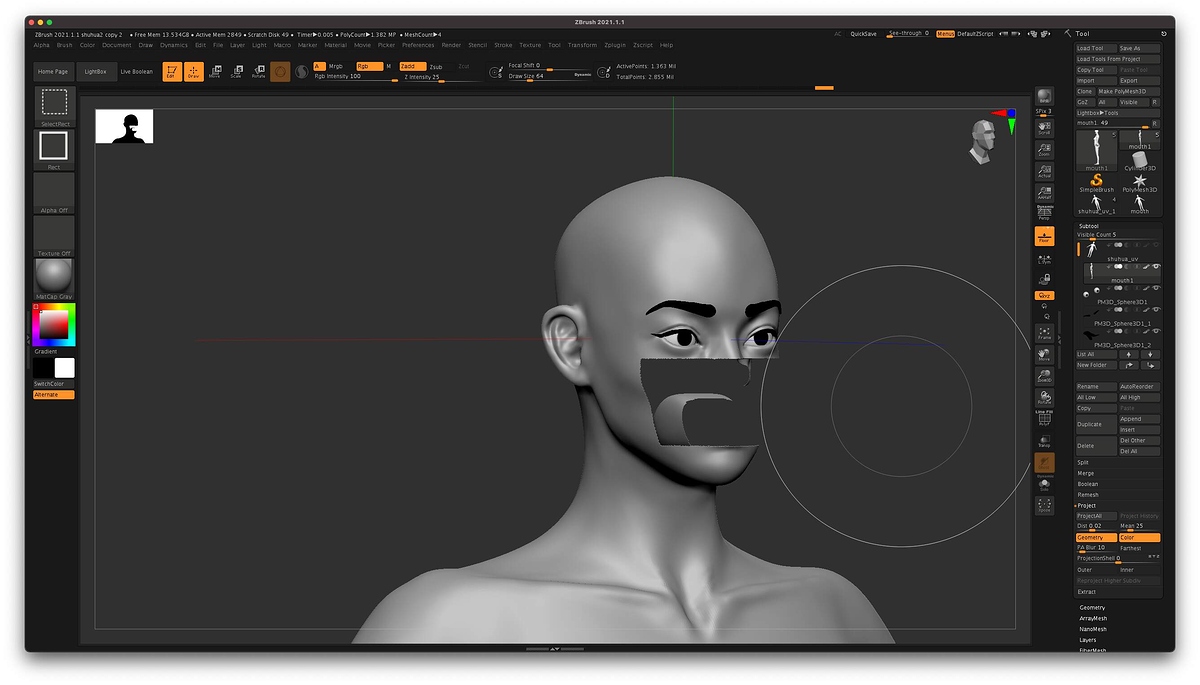Click the Xpose icon

coord(1044,505)
